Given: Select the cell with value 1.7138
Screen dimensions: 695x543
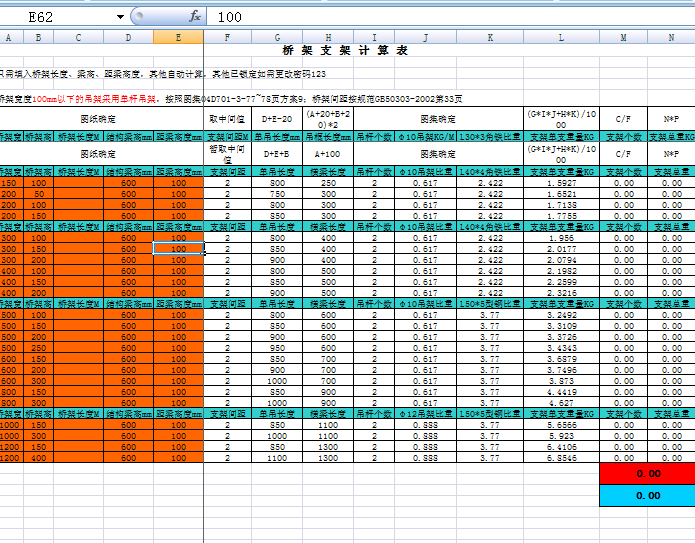Looking at the screenshot, I should pyautogui.click(x=561, y=205).
